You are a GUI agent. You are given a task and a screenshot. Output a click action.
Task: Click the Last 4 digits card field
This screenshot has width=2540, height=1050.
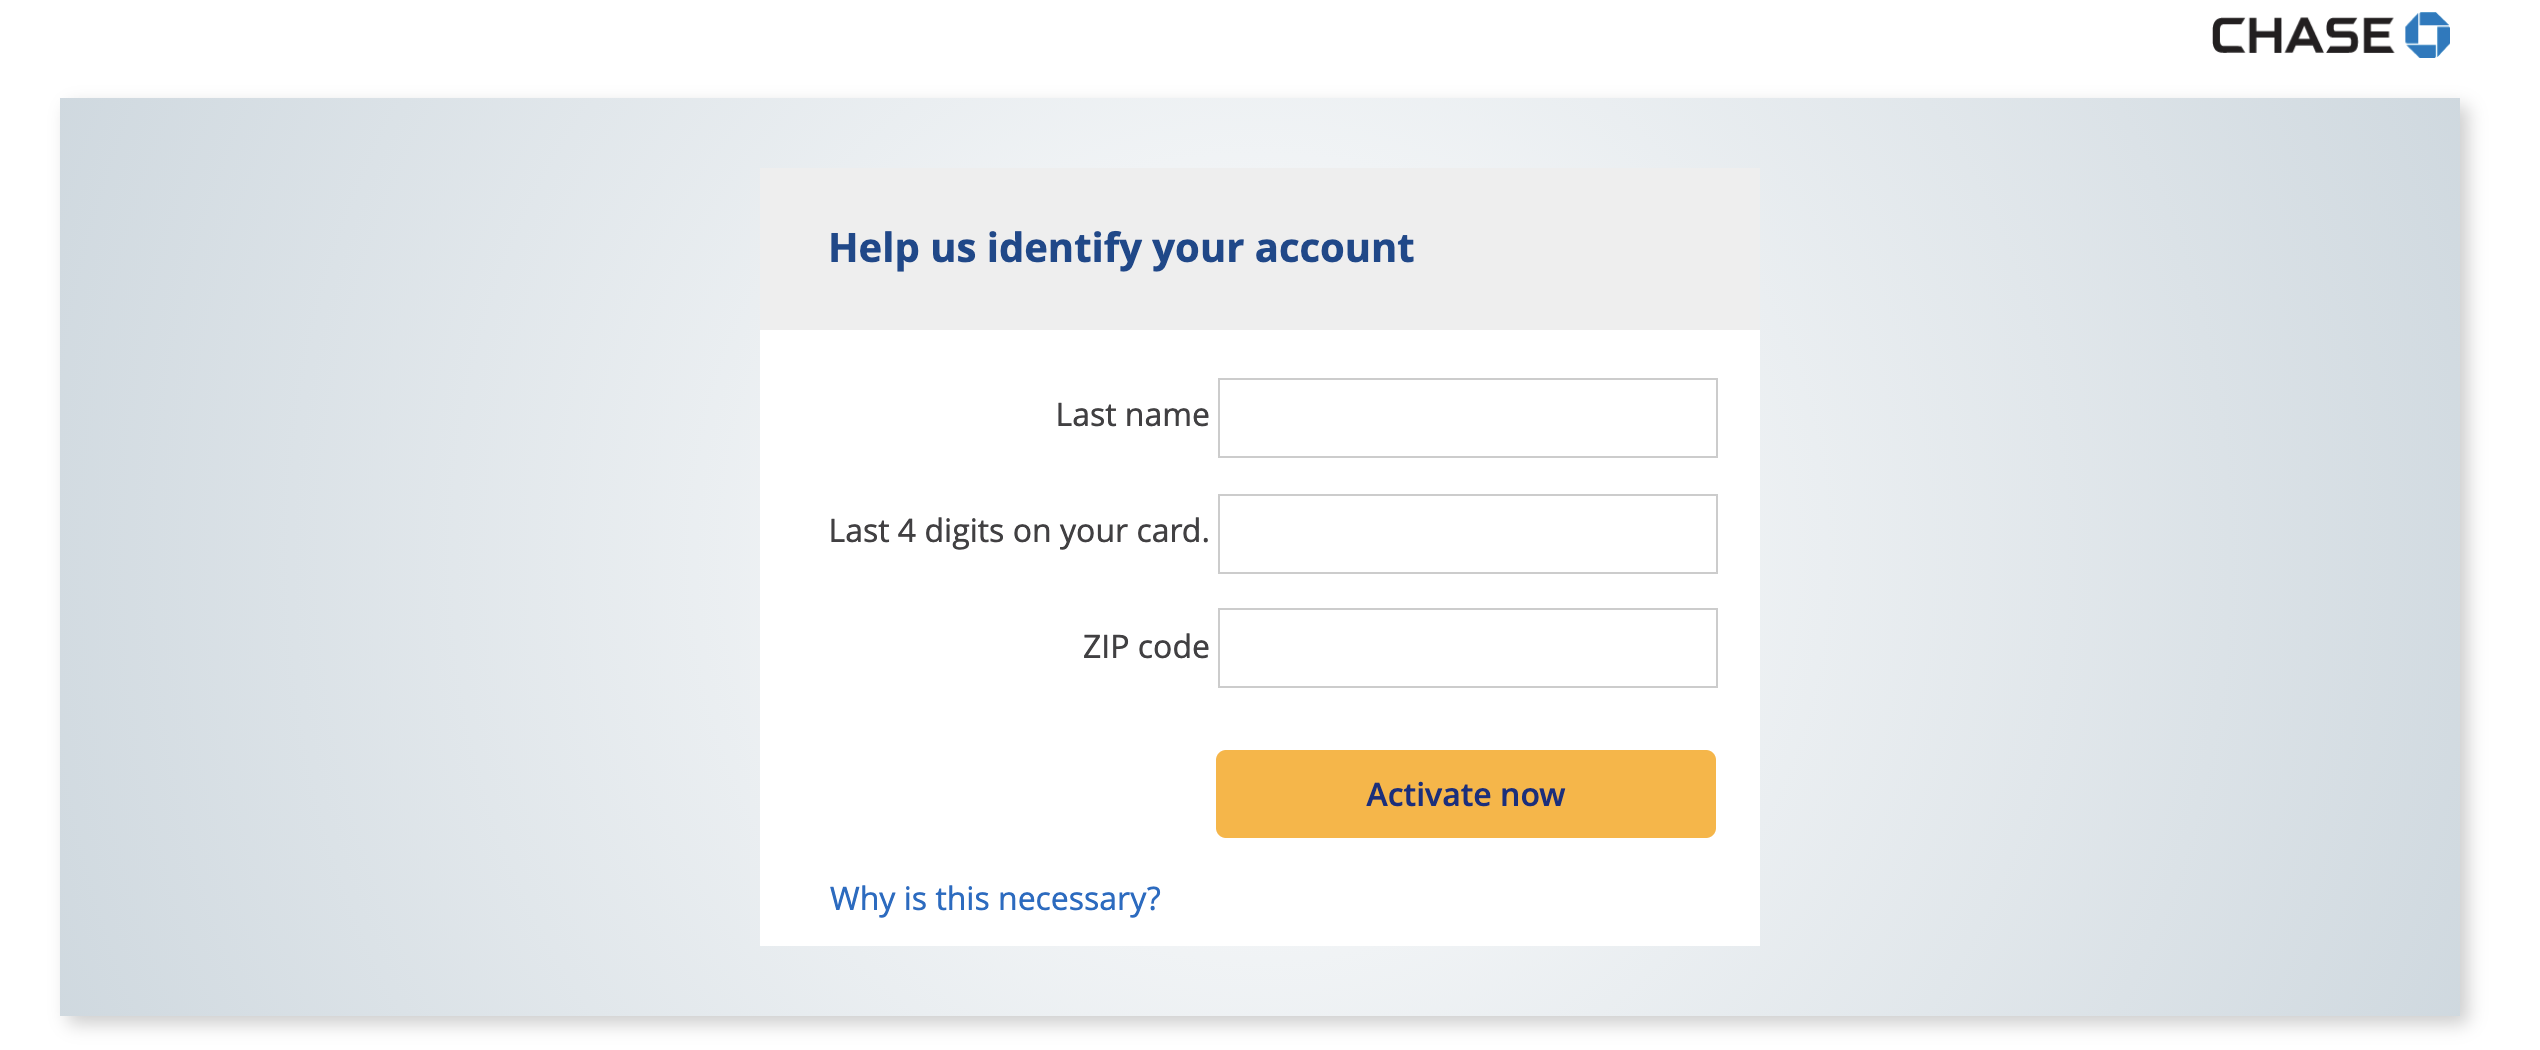1467,534
